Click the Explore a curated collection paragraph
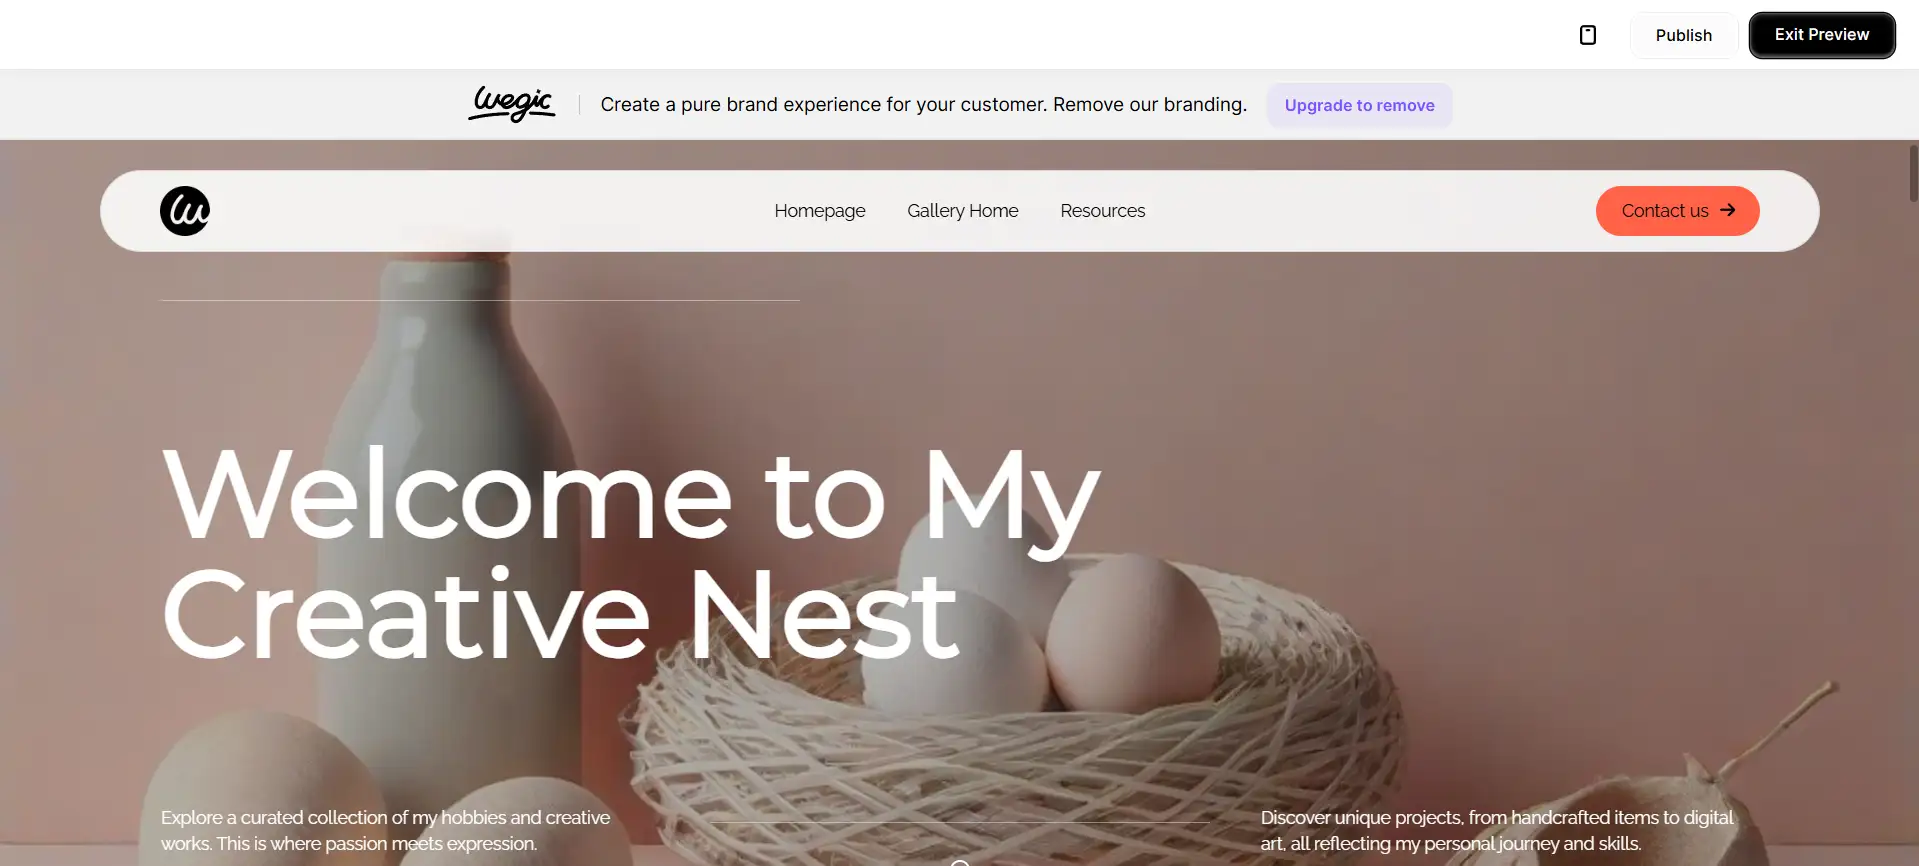Viewport: 1919px width, 866px height. [386, 830]
